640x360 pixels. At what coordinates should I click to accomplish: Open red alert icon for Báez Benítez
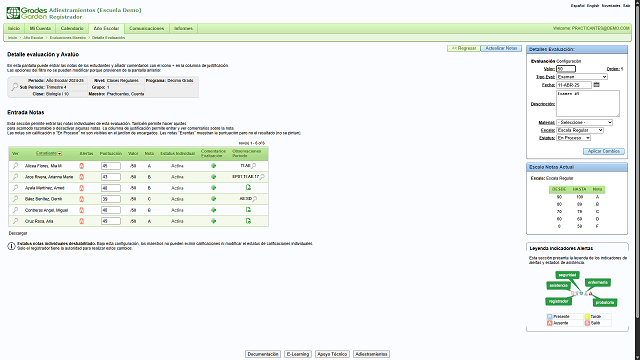click(81, 199)
